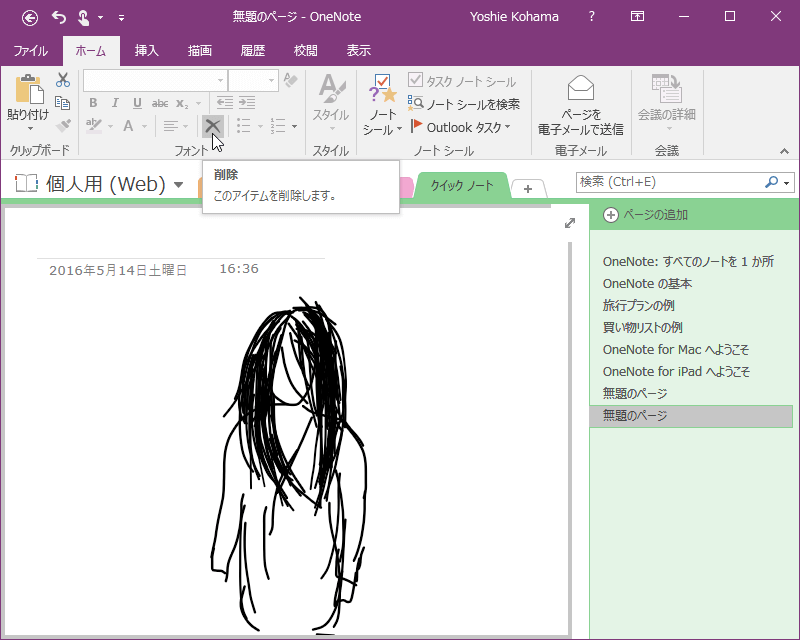Click ページの追加 to add a page
Screen dimensions: 800x640
[x=646, y=215]
